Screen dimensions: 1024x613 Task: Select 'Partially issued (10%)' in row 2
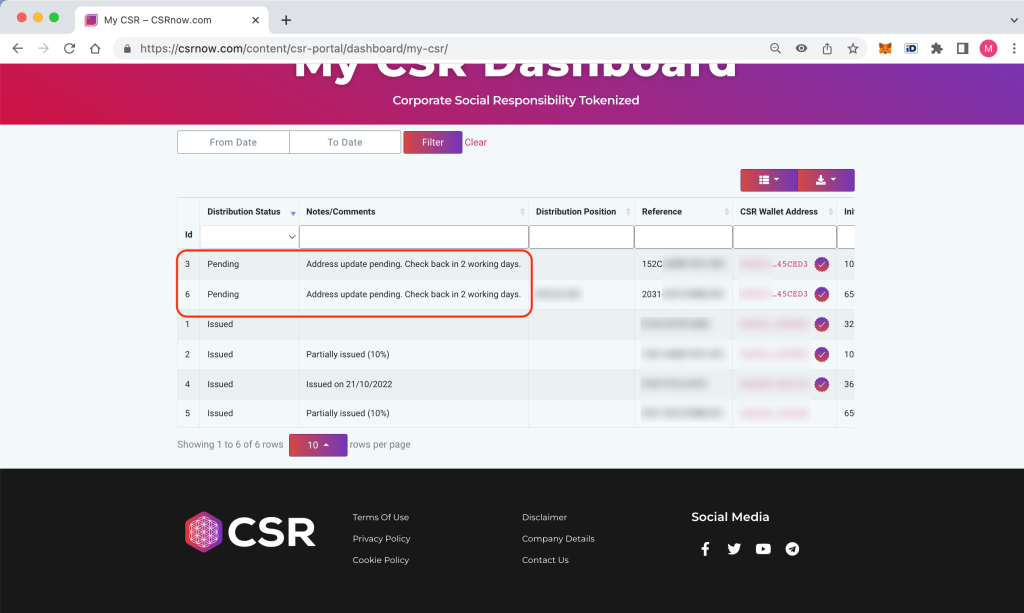click(347, 354)
